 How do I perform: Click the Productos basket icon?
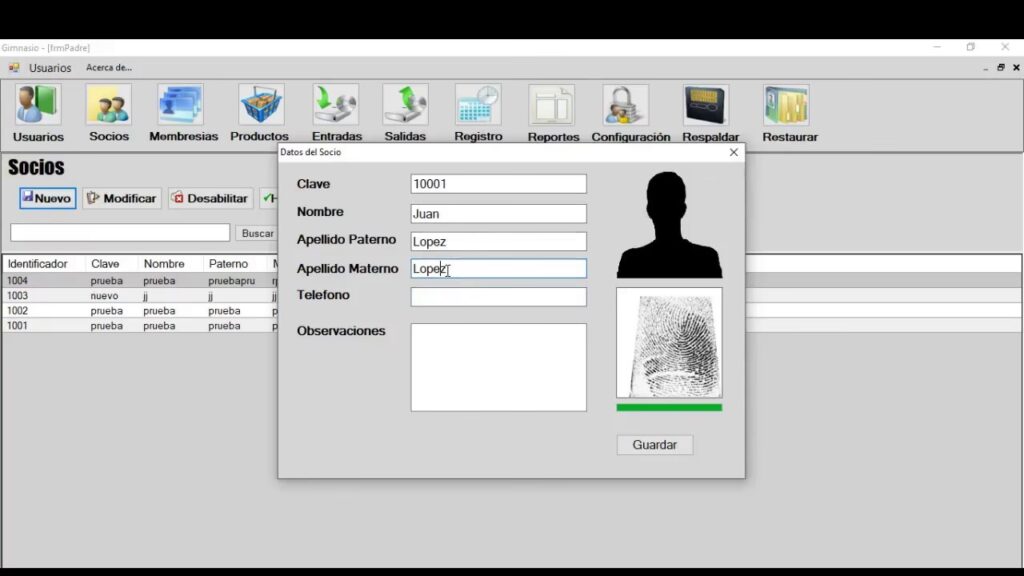[x=260, y=106]
